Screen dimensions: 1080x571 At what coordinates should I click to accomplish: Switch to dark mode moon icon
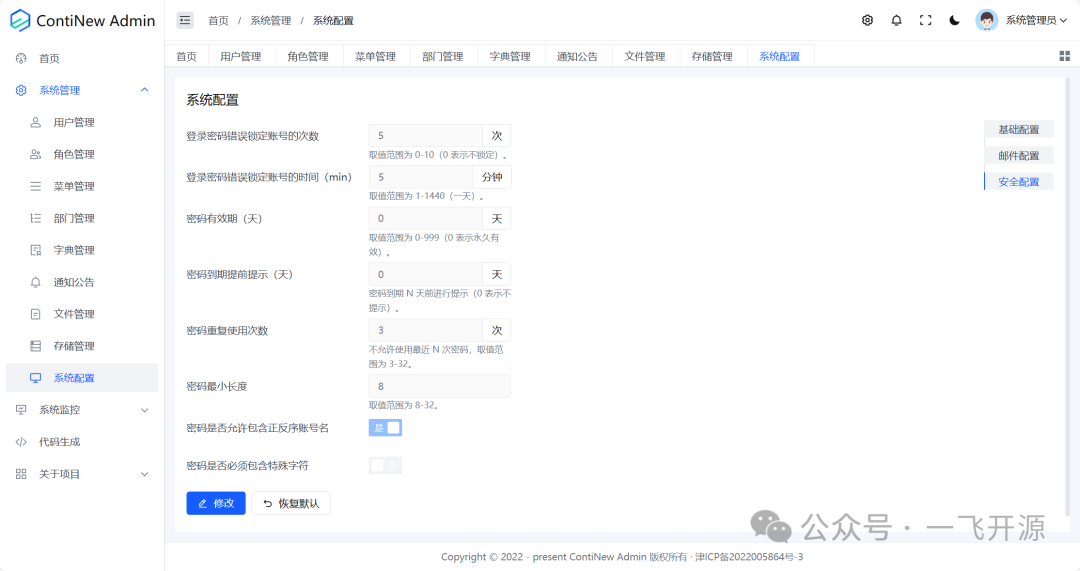tap(955, 21)
